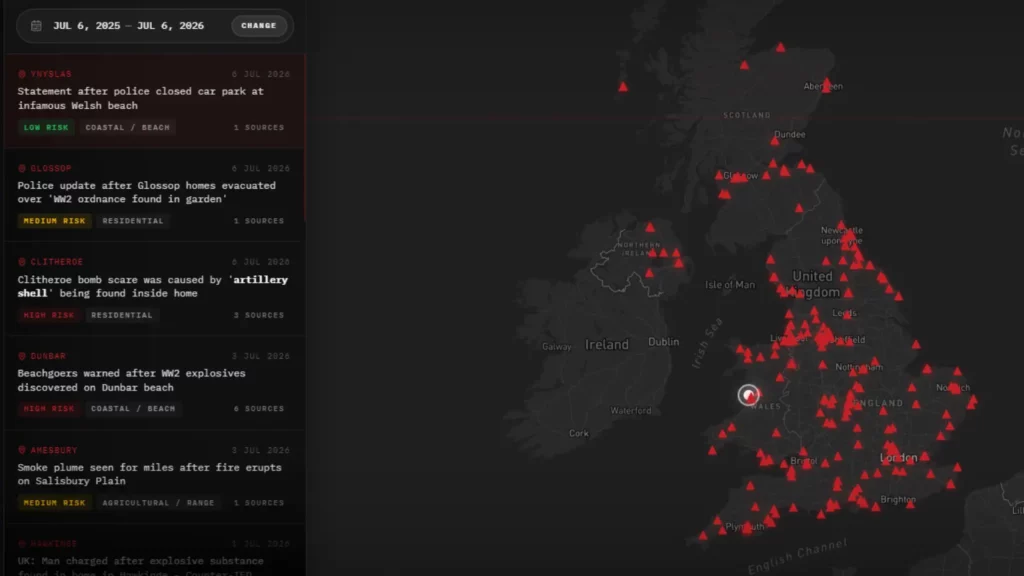Click the red marker near Aberdeen
The height and width of the screenshot is (576, 1024).
[x=827, y=84]
